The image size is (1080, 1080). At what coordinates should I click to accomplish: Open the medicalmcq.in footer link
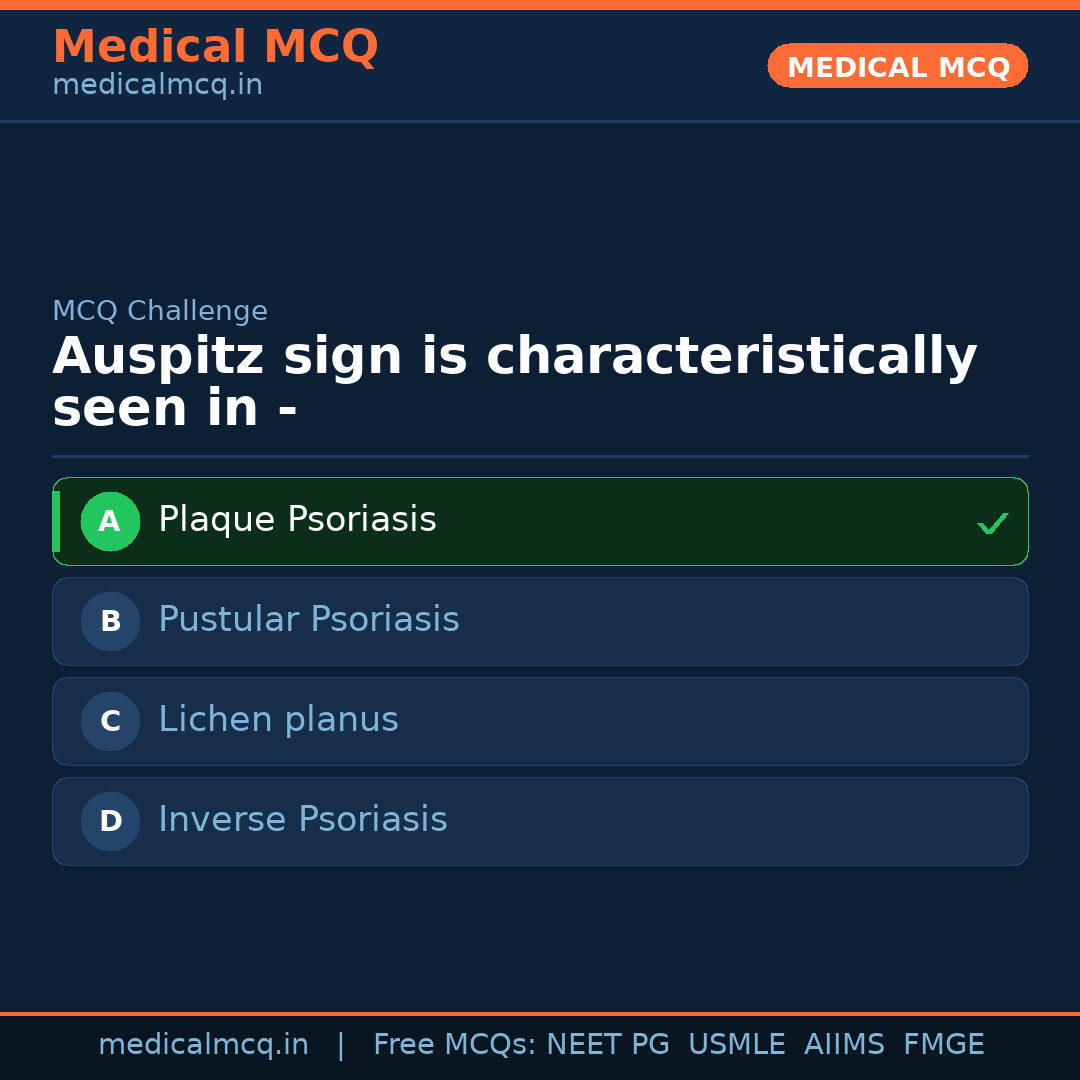tap(204, 1044)
